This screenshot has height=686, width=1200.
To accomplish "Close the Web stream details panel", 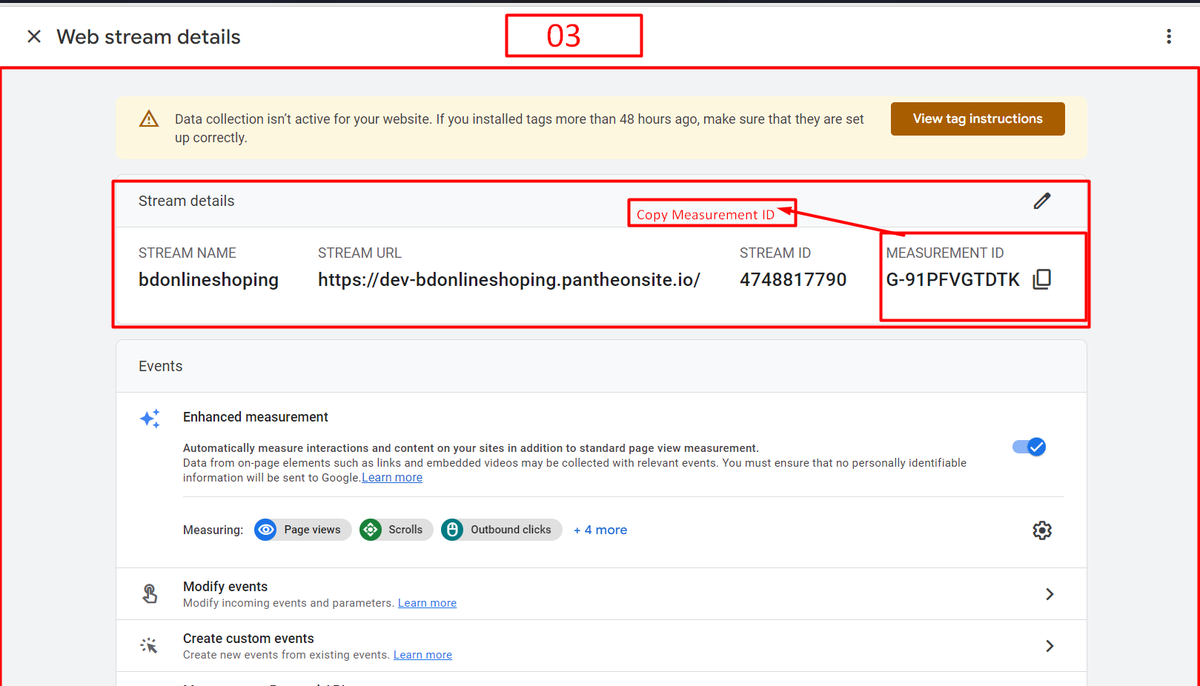I will pyautogui.click(x=34, y=37).
